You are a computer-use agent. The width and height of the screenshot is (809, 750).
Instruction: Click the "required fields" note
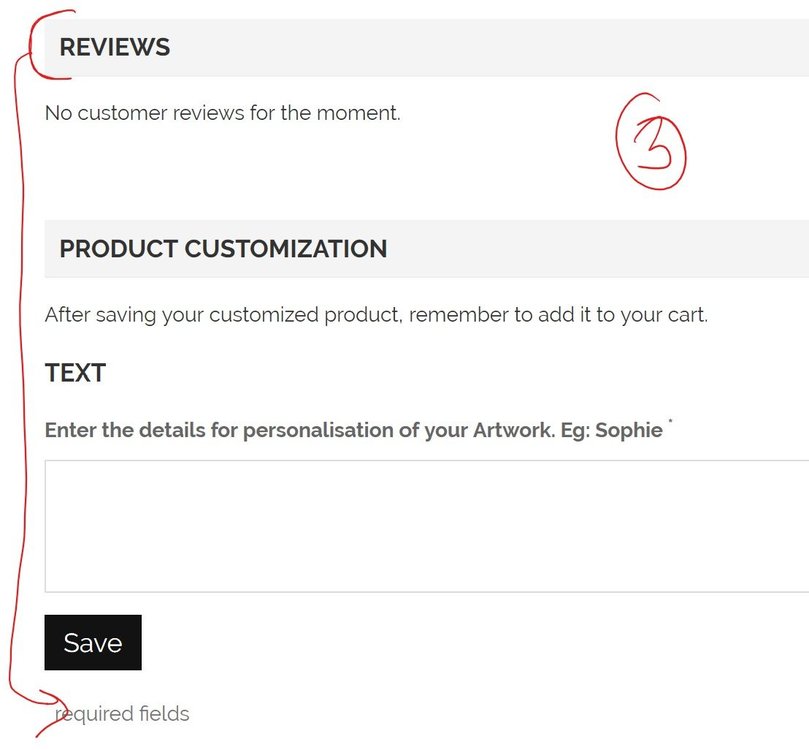[122, 714]
